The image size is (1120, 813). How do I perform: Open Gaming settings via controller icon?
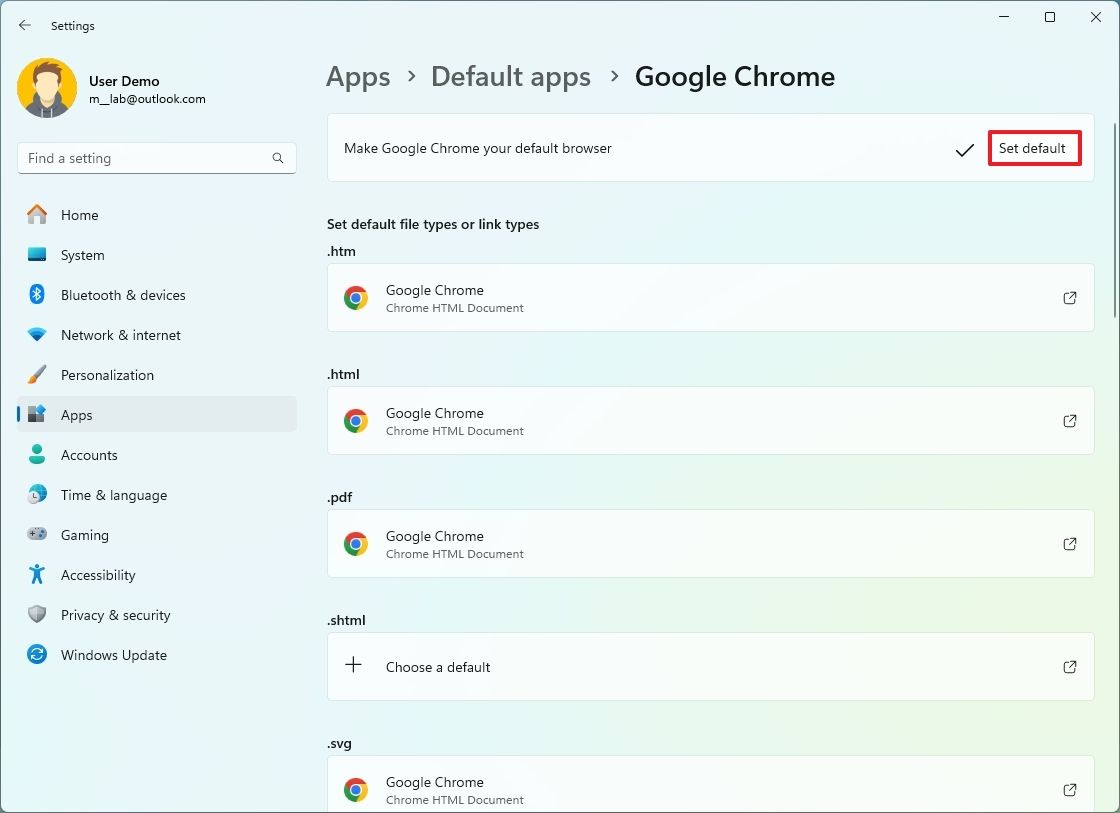coord(37,535)
